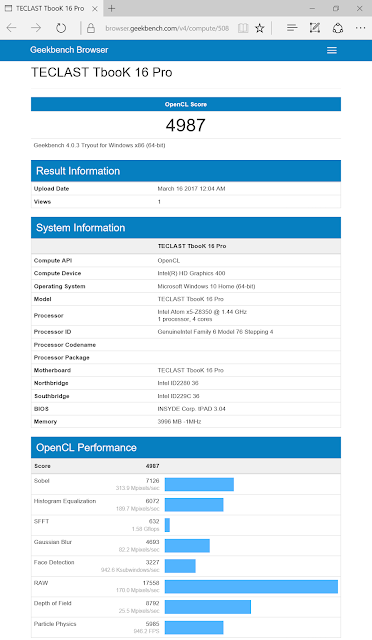Click the Face Detection label
Screen dimensions: 372x640
coord(54,562)
